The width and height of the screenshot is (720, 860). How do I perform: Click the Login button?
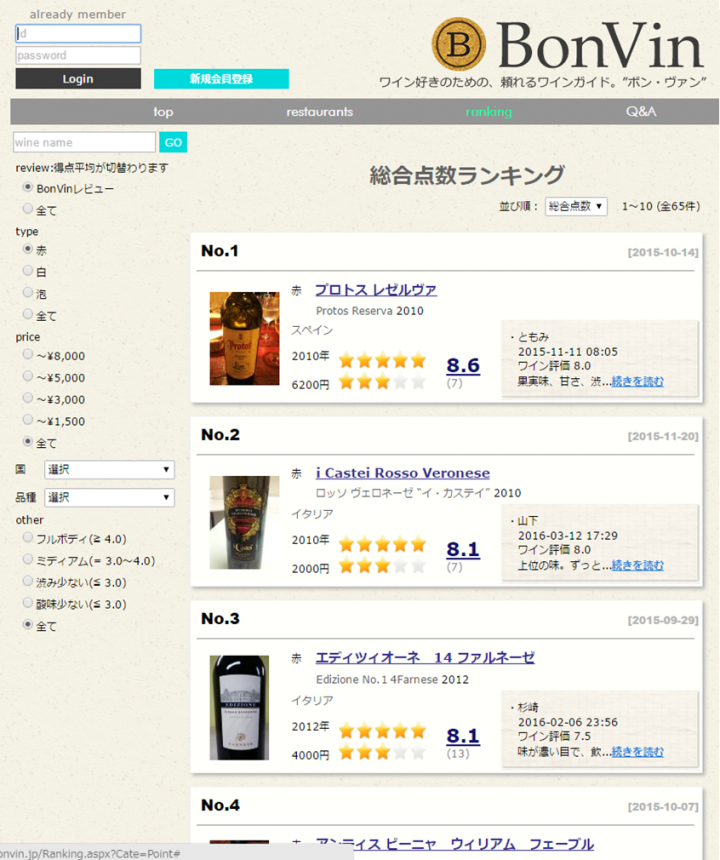[x=78, y=79]
